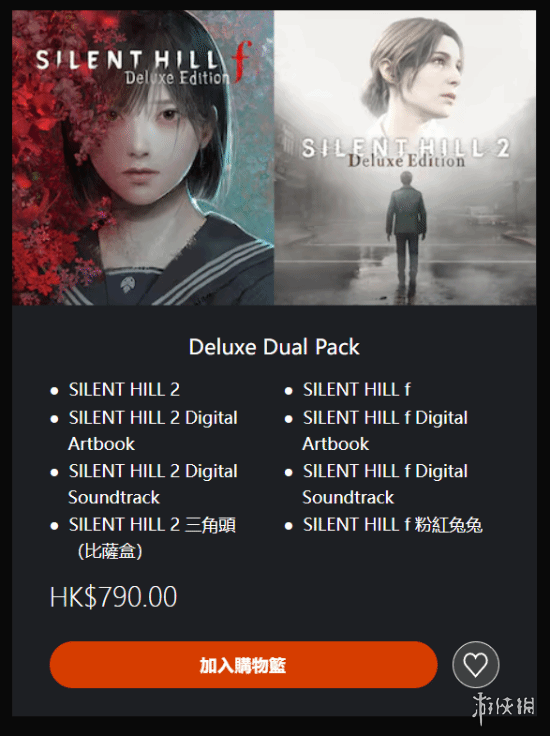The width and height of the screenshot is (550, 736).
Task: Click the heart wishlist icon
Action: (475, 665)
